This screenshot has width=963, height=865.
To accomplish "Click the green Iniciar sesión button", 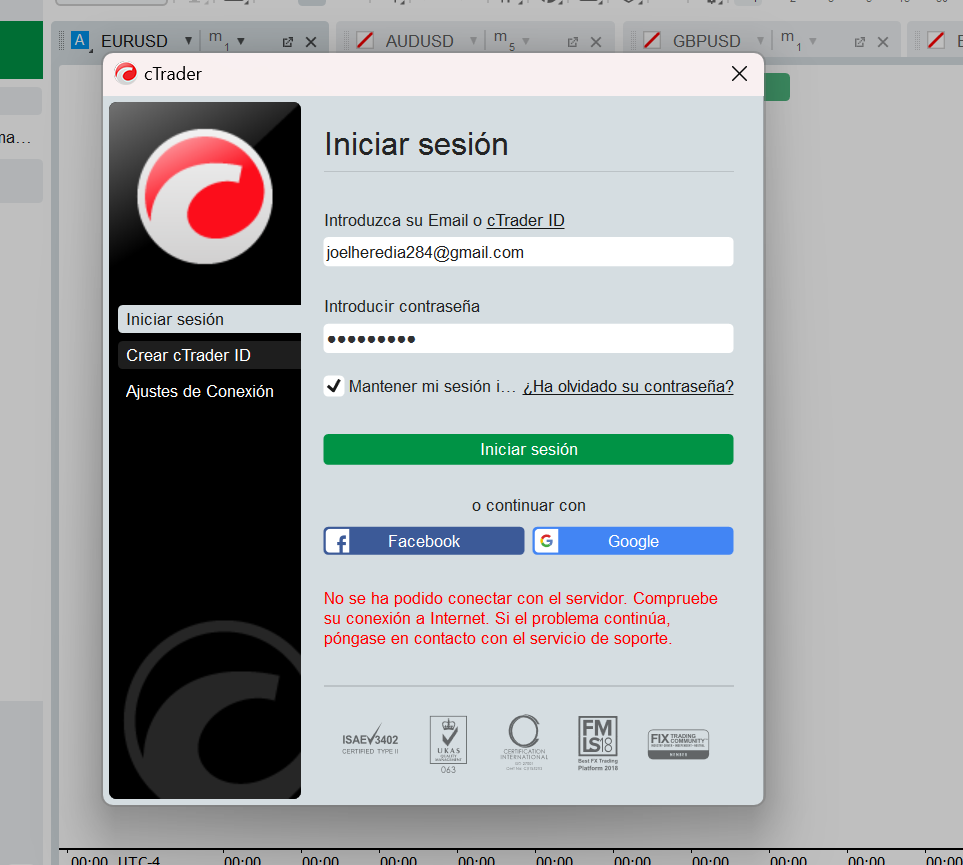I will click(x=528, y=449).
